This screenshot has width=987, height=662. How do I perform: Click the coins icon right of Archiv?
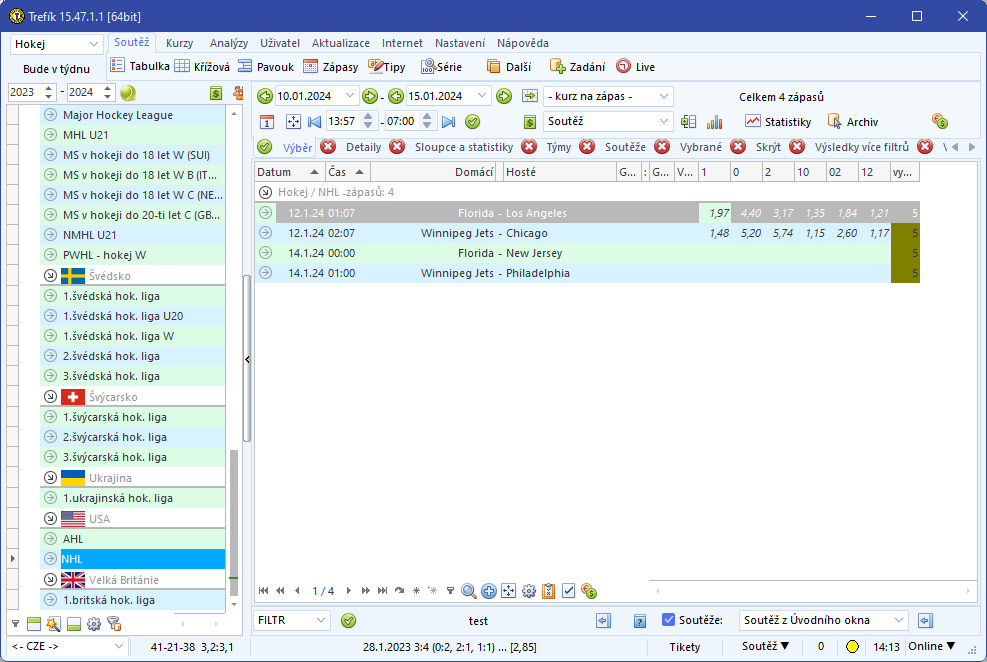point(940,121)
